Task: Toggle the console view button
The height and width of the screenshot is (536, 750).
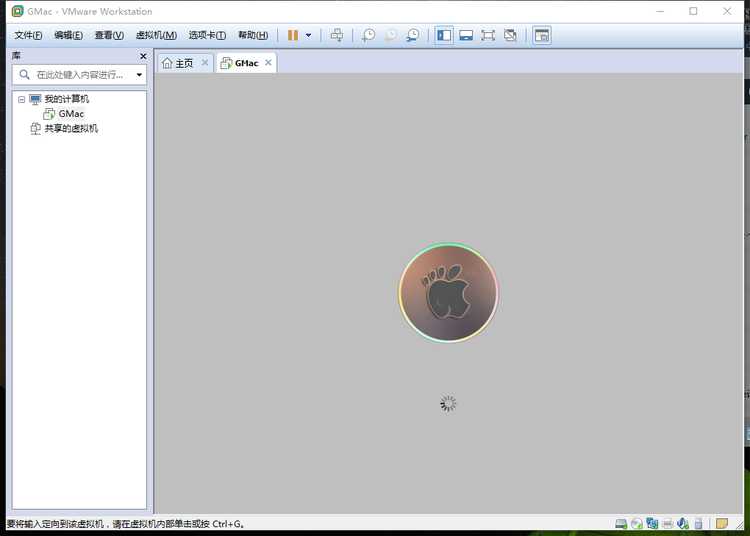Action: (541, 35)
